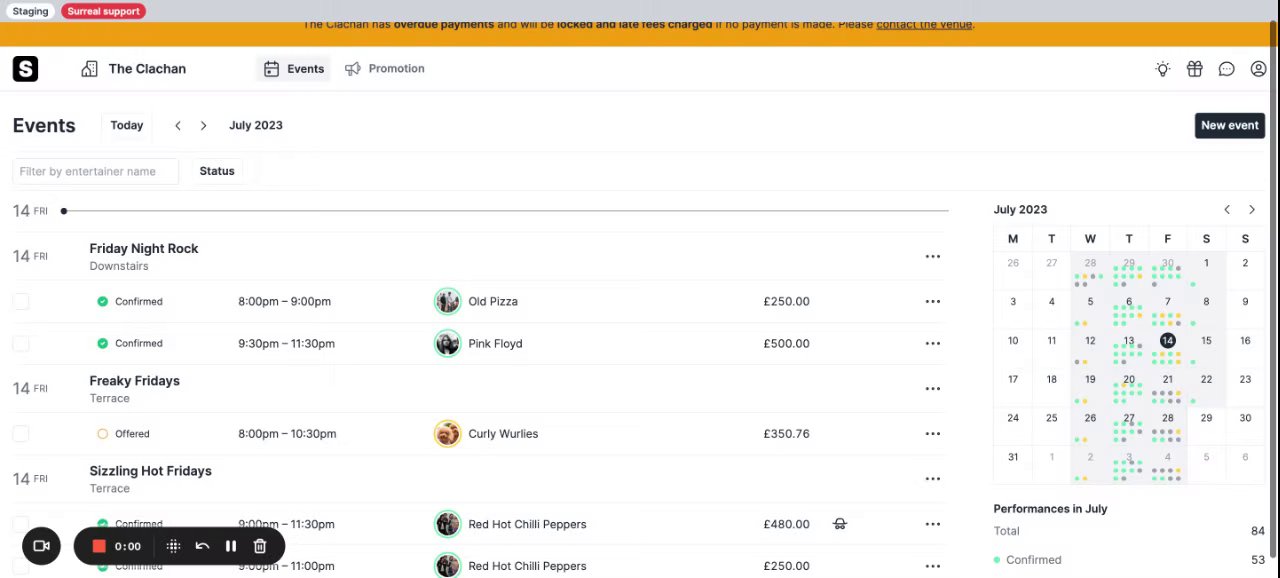1280x578 pixels.
Task: Tick the checkbox for Pink Floyd row
Action: click(x=21, y=343)
